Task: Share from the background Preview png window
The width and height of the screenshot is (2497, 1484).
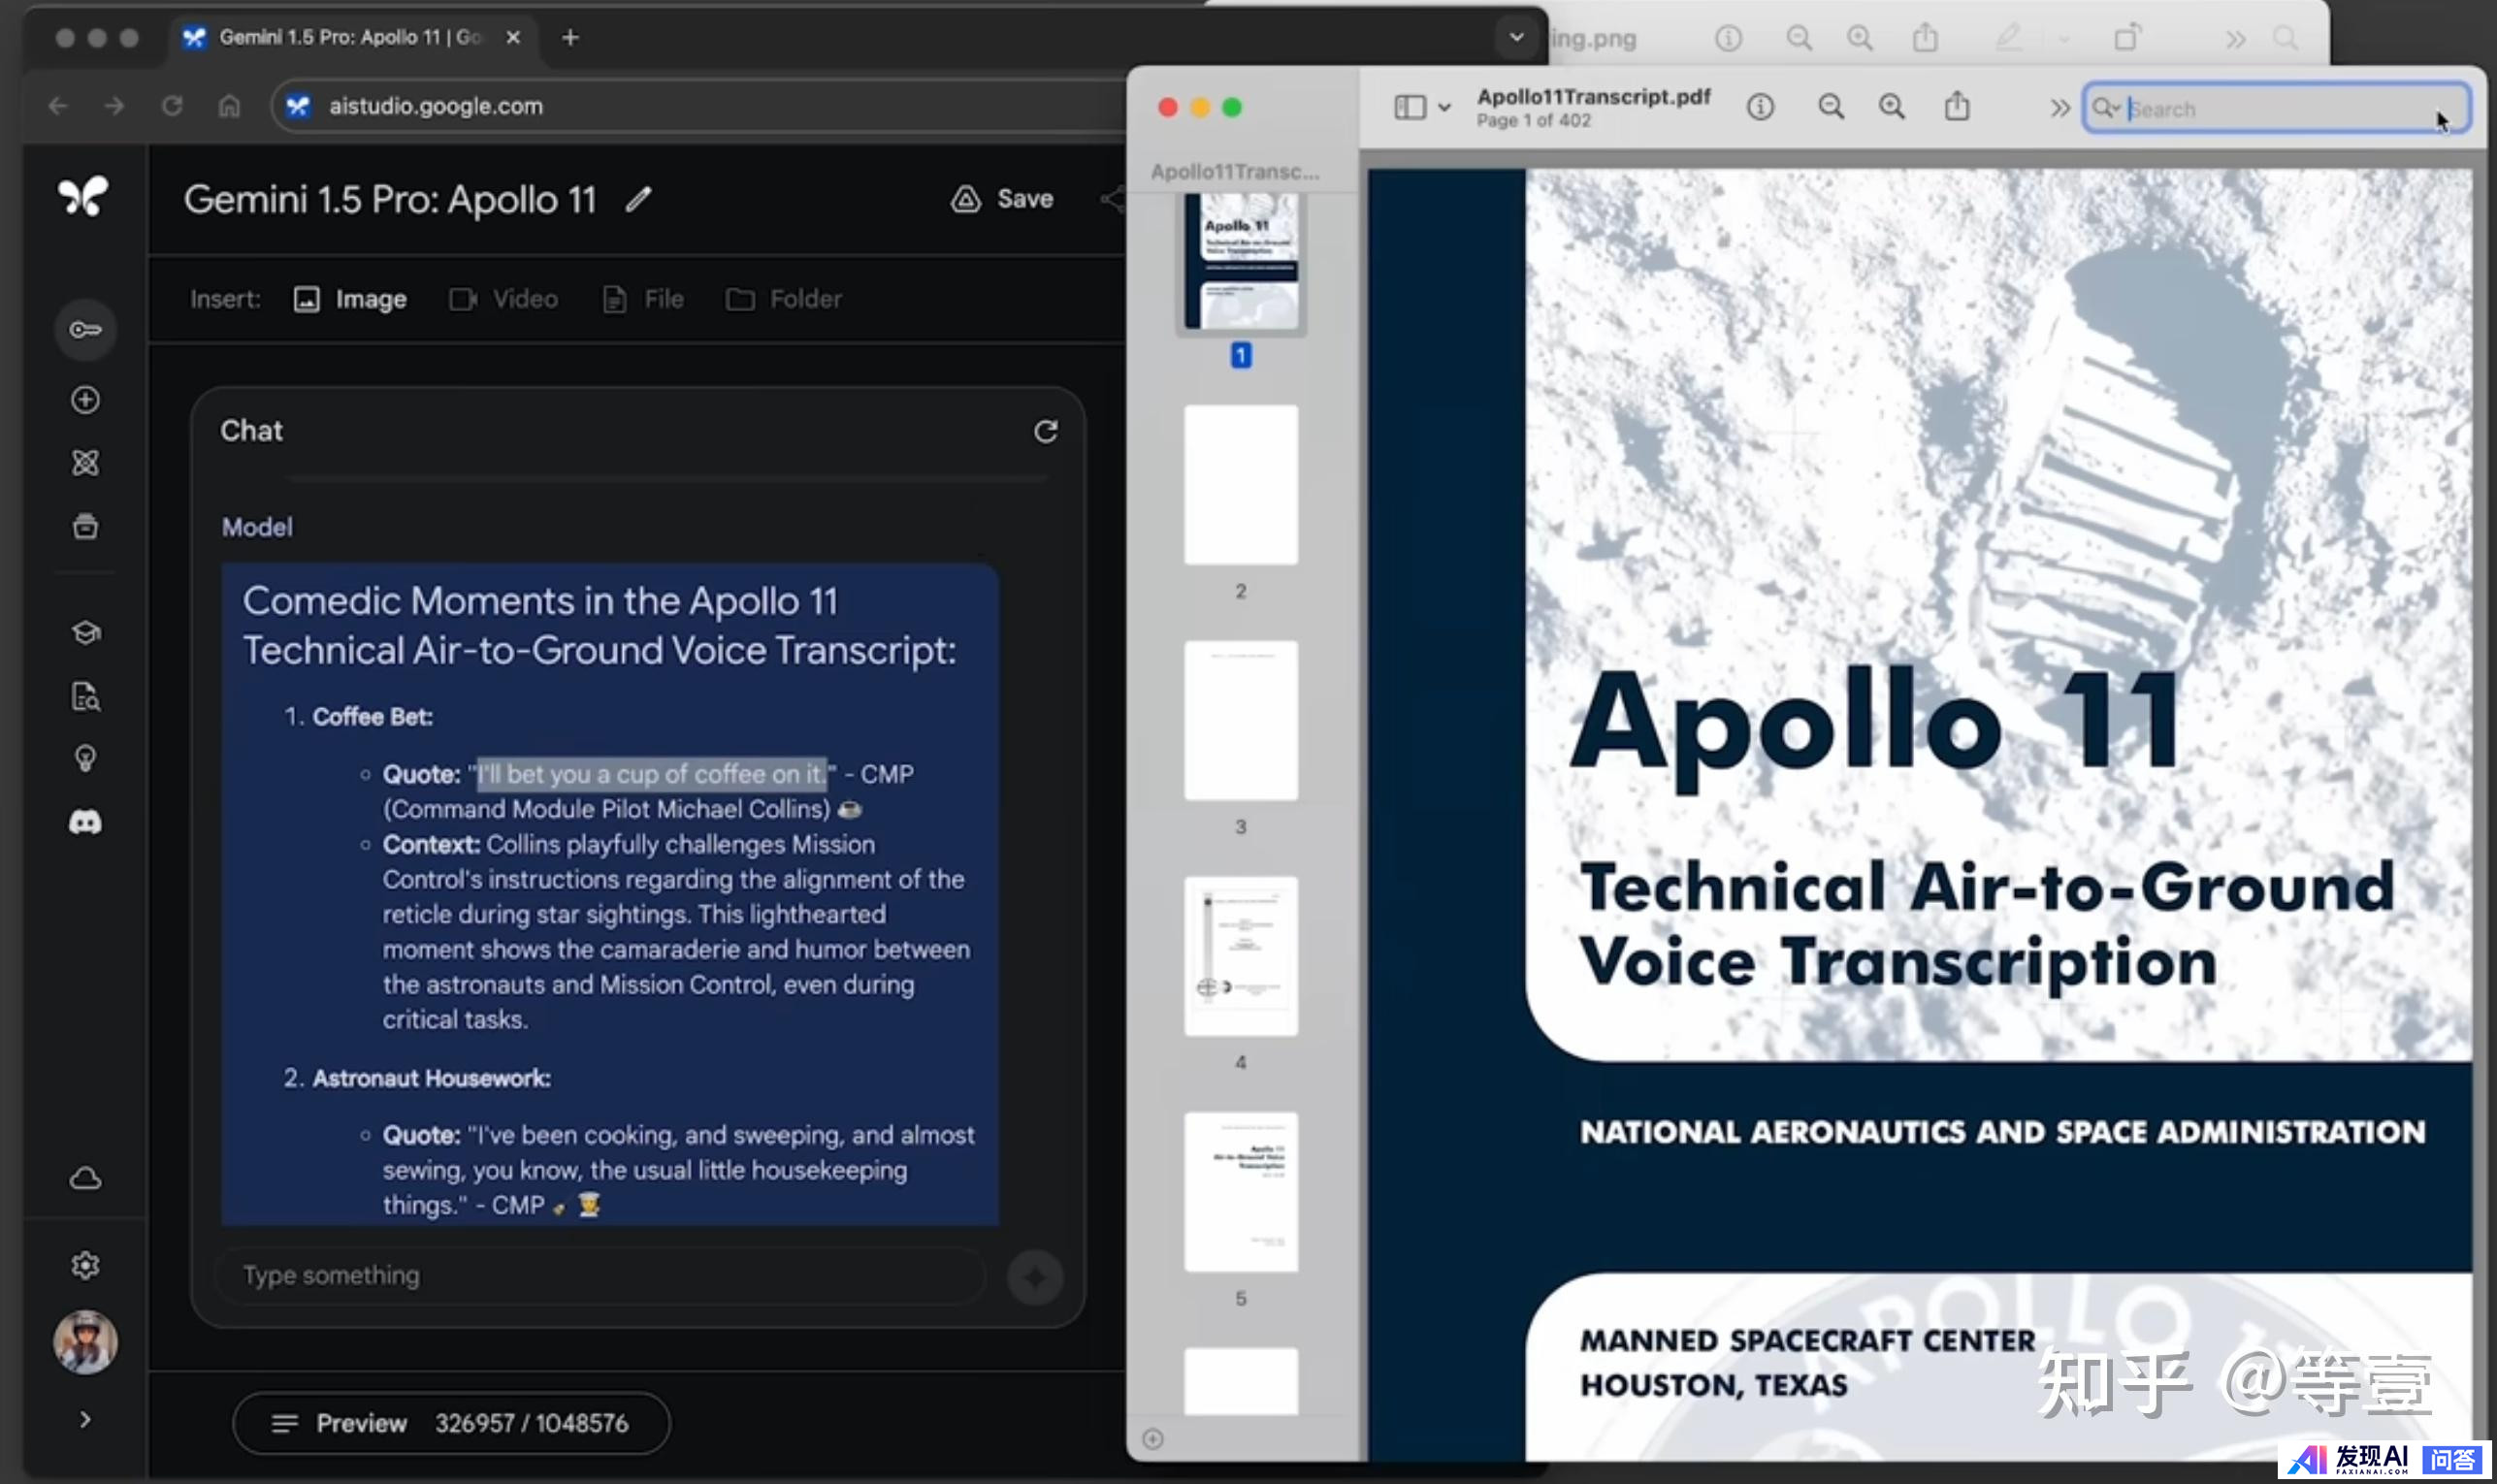Action: [x=1925, y=38]
